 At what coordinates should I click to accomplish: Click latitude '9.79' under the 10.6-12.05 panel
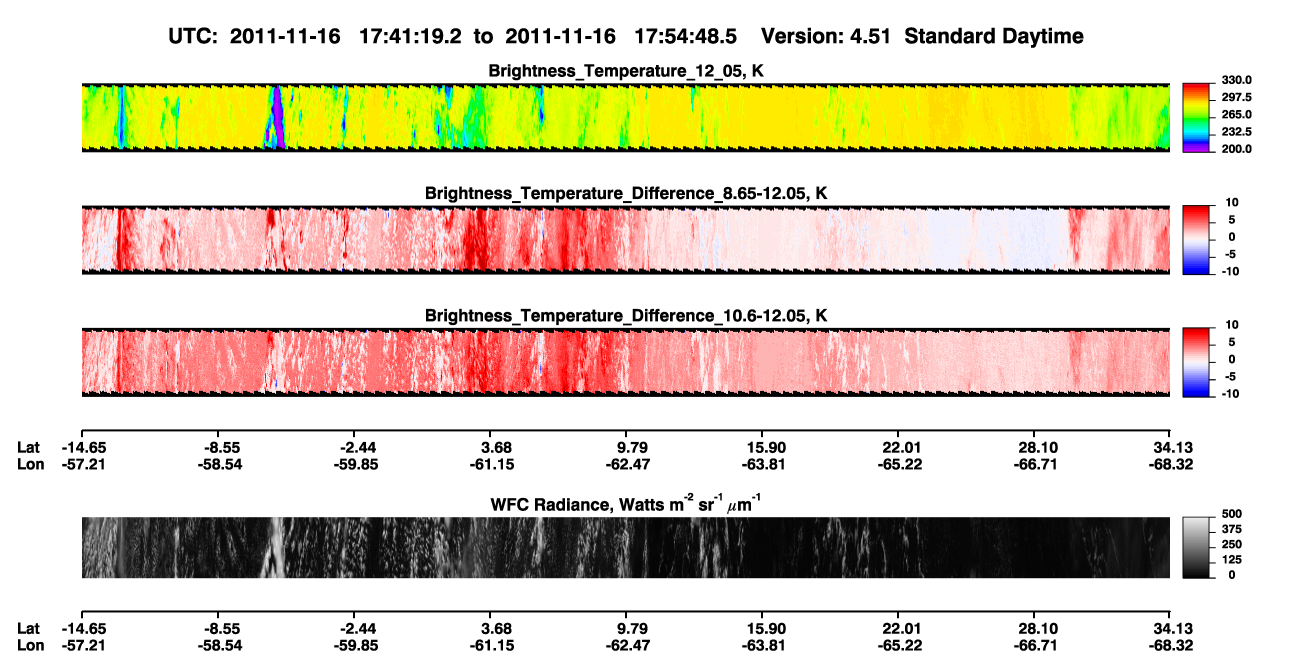point(632,447)
